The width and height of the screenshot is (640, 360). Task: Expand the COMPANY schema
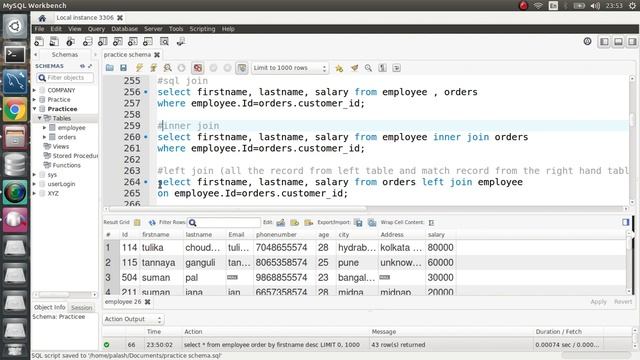(35, 90)
